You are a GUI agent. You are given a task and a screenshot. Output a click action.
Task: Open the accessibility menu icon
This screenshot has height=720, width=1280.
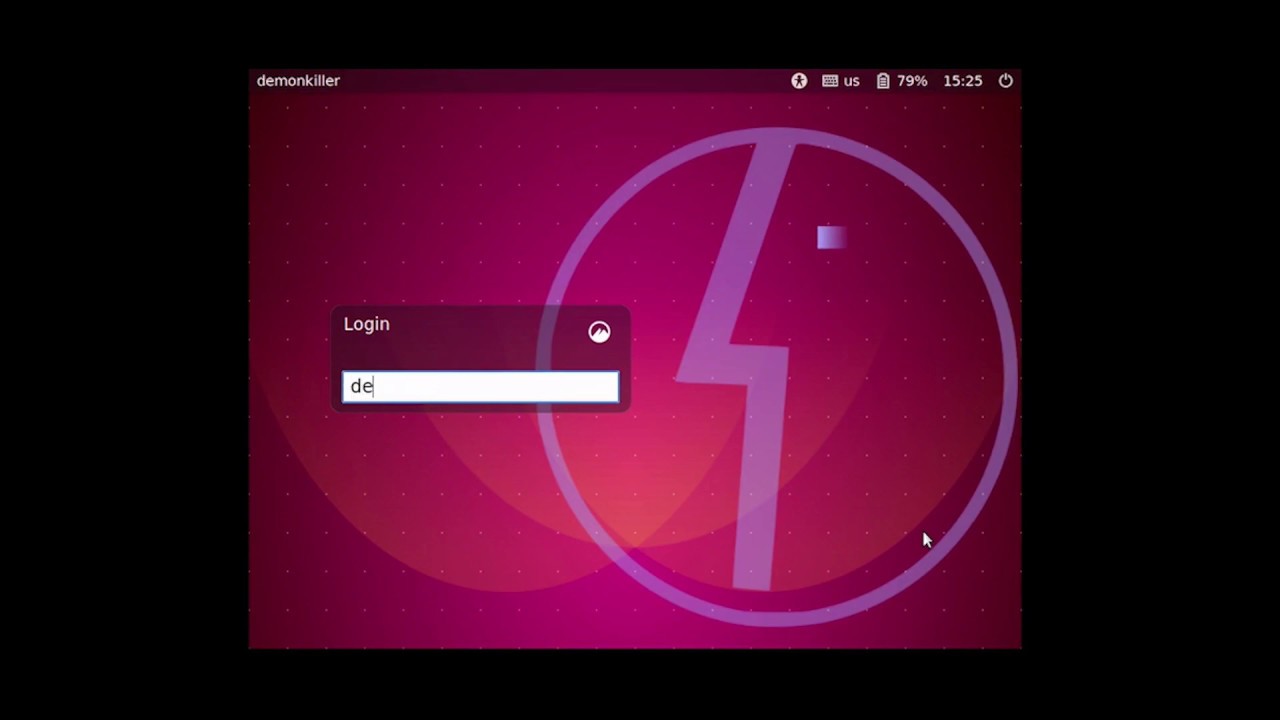click(799, 81)
